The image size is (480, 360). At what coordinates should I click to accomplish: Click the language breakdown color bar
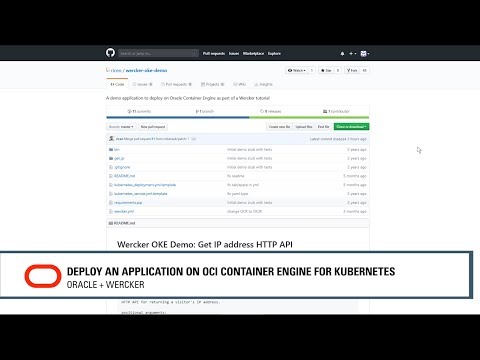(x=238, y=117)
